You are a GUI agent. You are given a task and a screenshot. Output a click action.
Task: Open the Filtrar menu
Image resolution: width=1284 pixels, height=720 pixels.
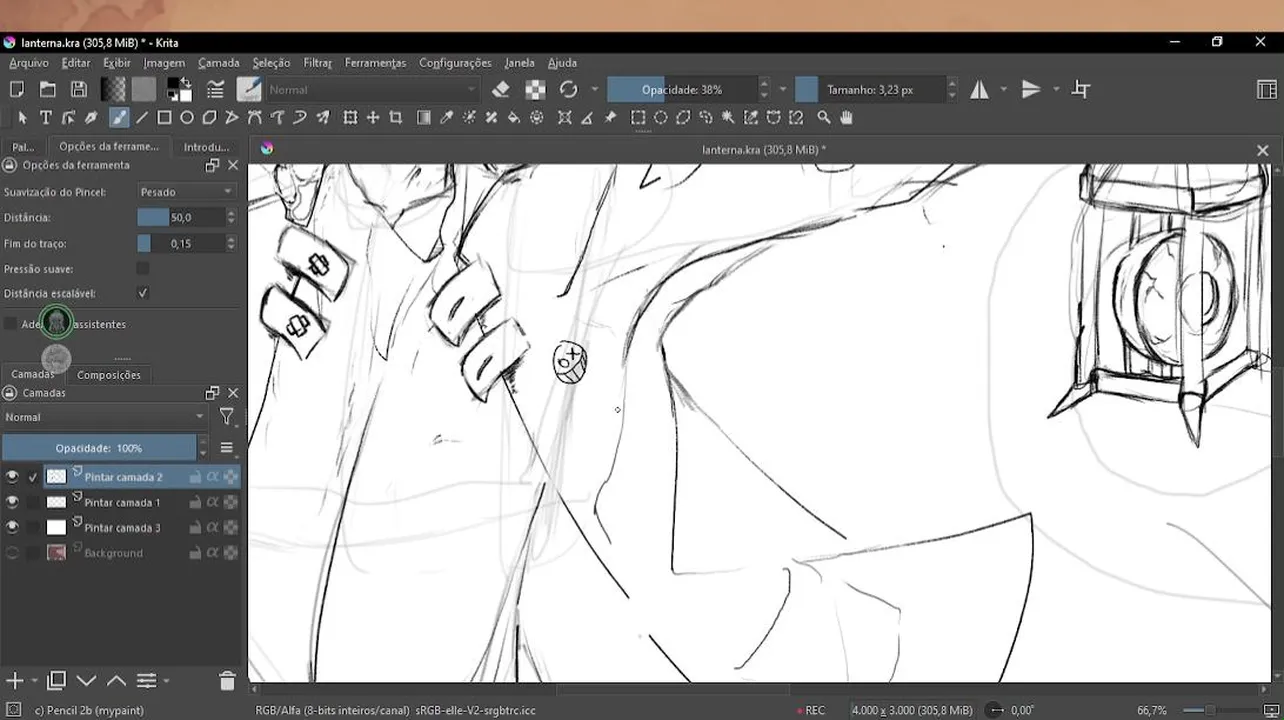click(x=318, y=63)
